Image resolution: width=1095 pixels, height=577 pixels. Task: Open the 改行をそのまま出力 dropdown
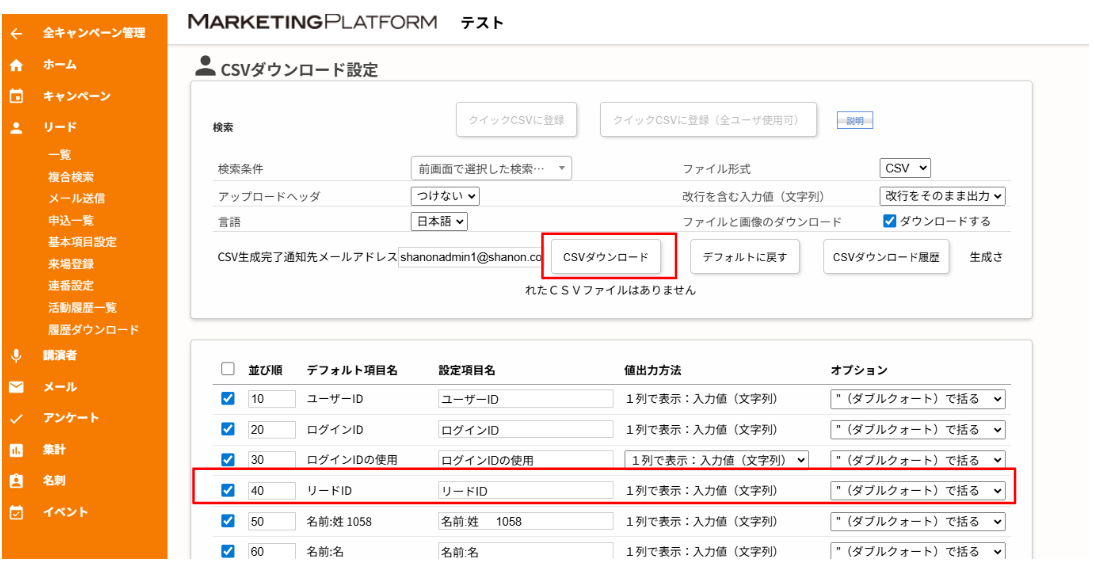pos(942,196)
